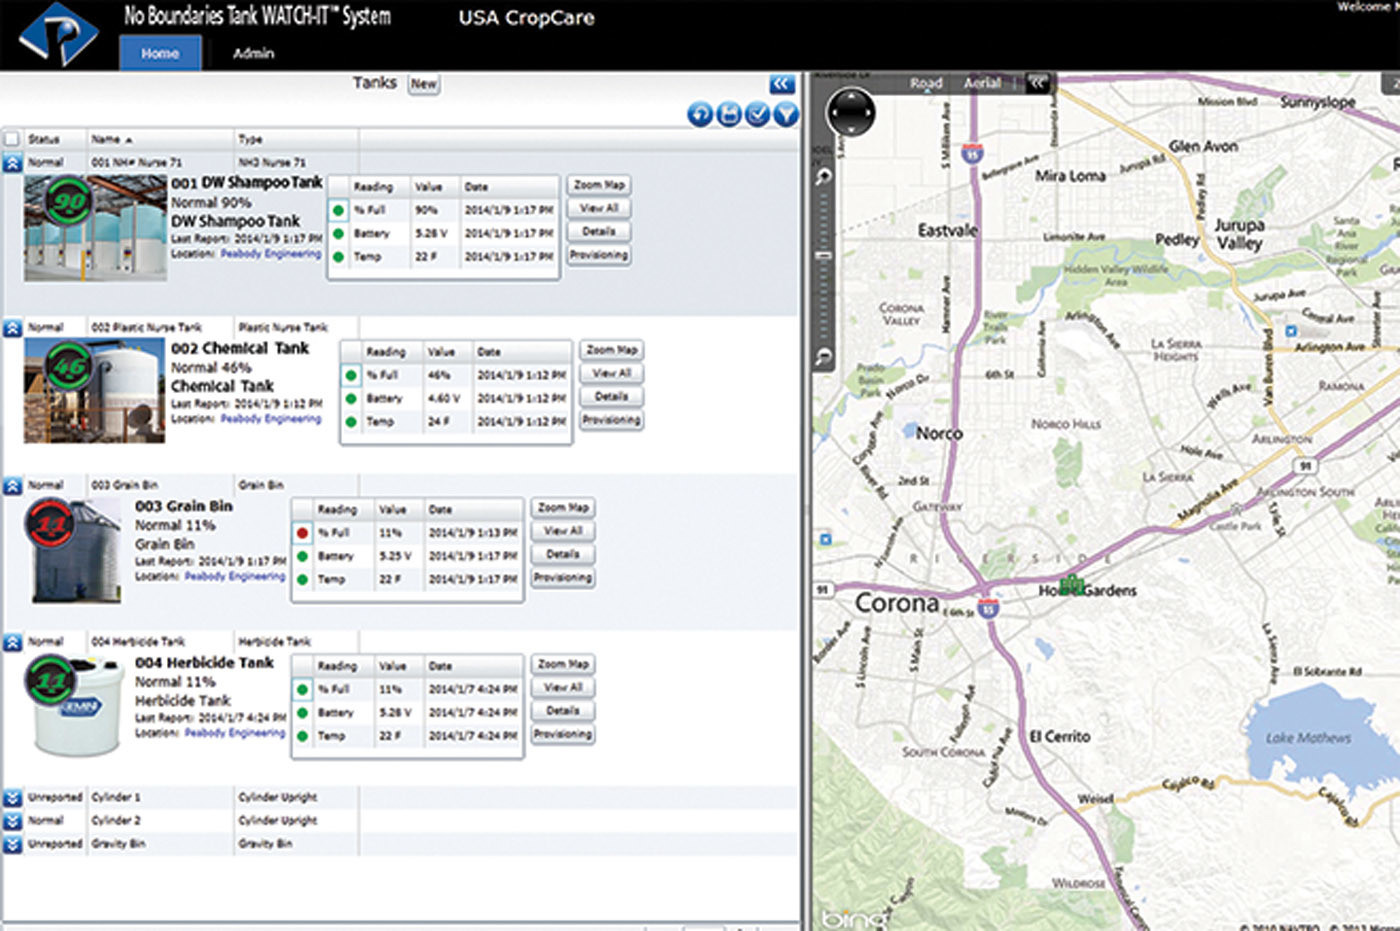
Task: Expand the Gravity Bin row
Action: pos(12,844)
